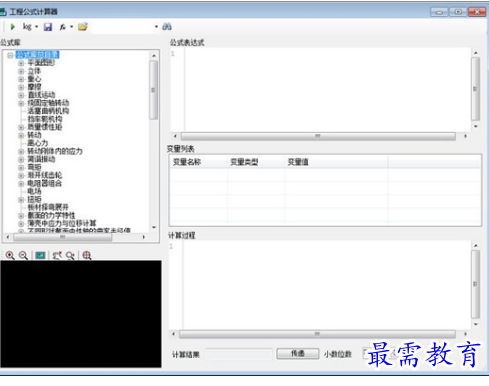Click the fx function icon
Screen dimensions: 489x386
click(x=63, y=27)
